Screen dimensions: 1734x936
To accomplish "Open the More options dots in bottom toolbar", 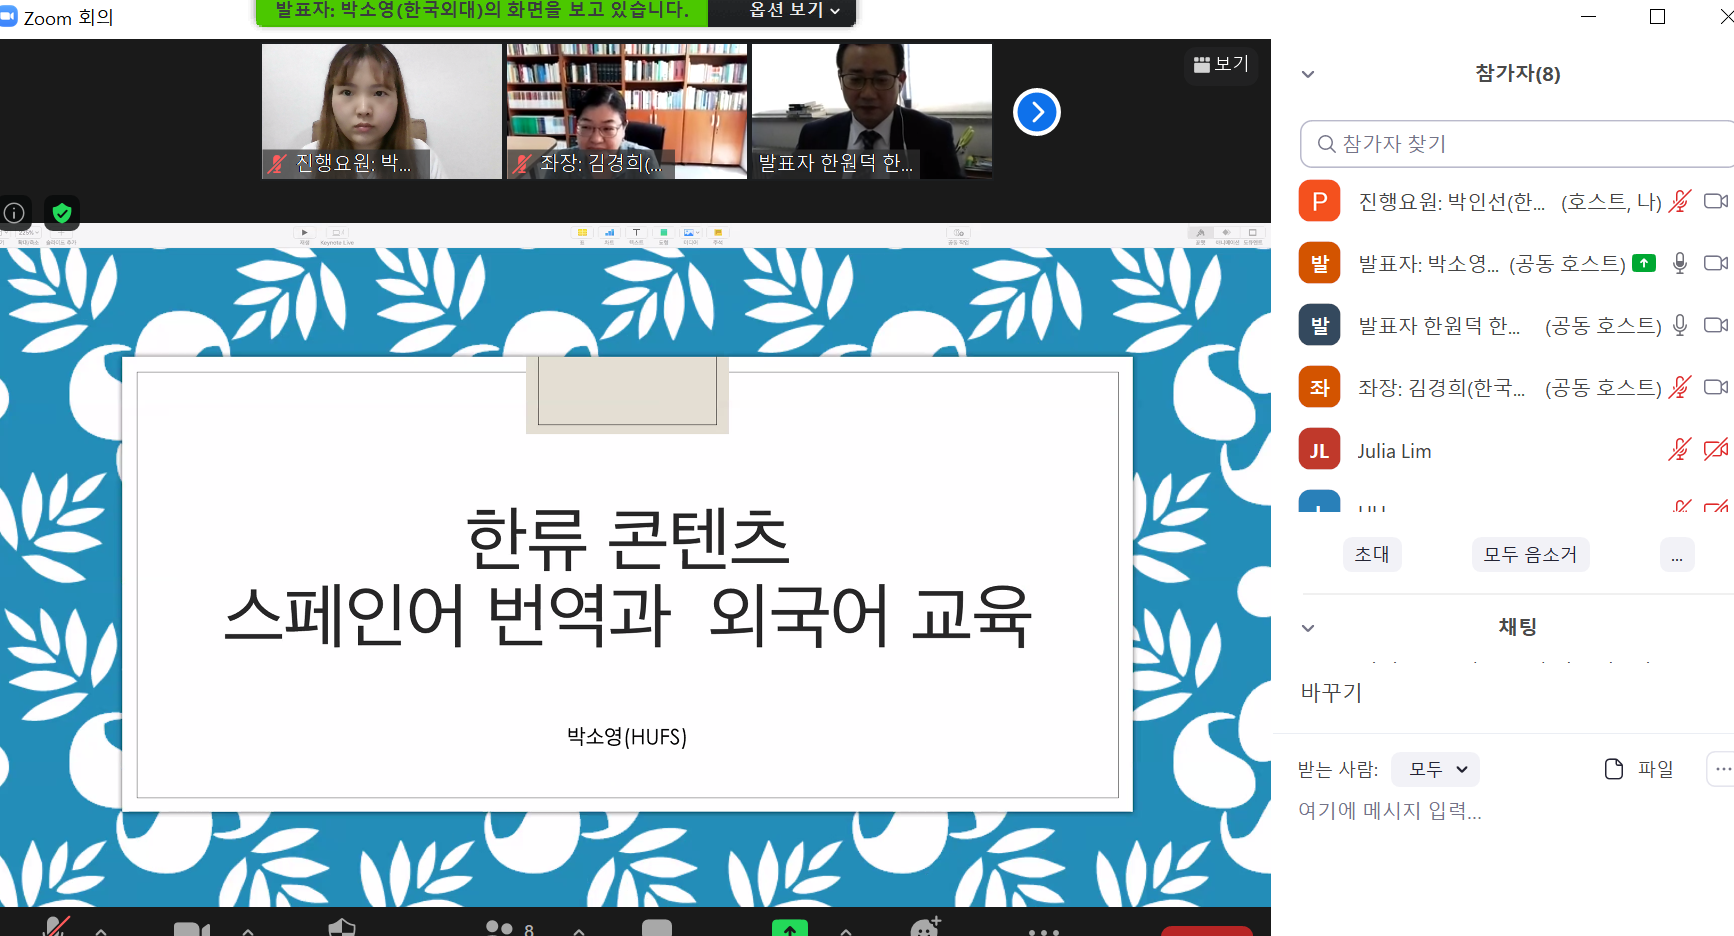I will [1044, 931].
